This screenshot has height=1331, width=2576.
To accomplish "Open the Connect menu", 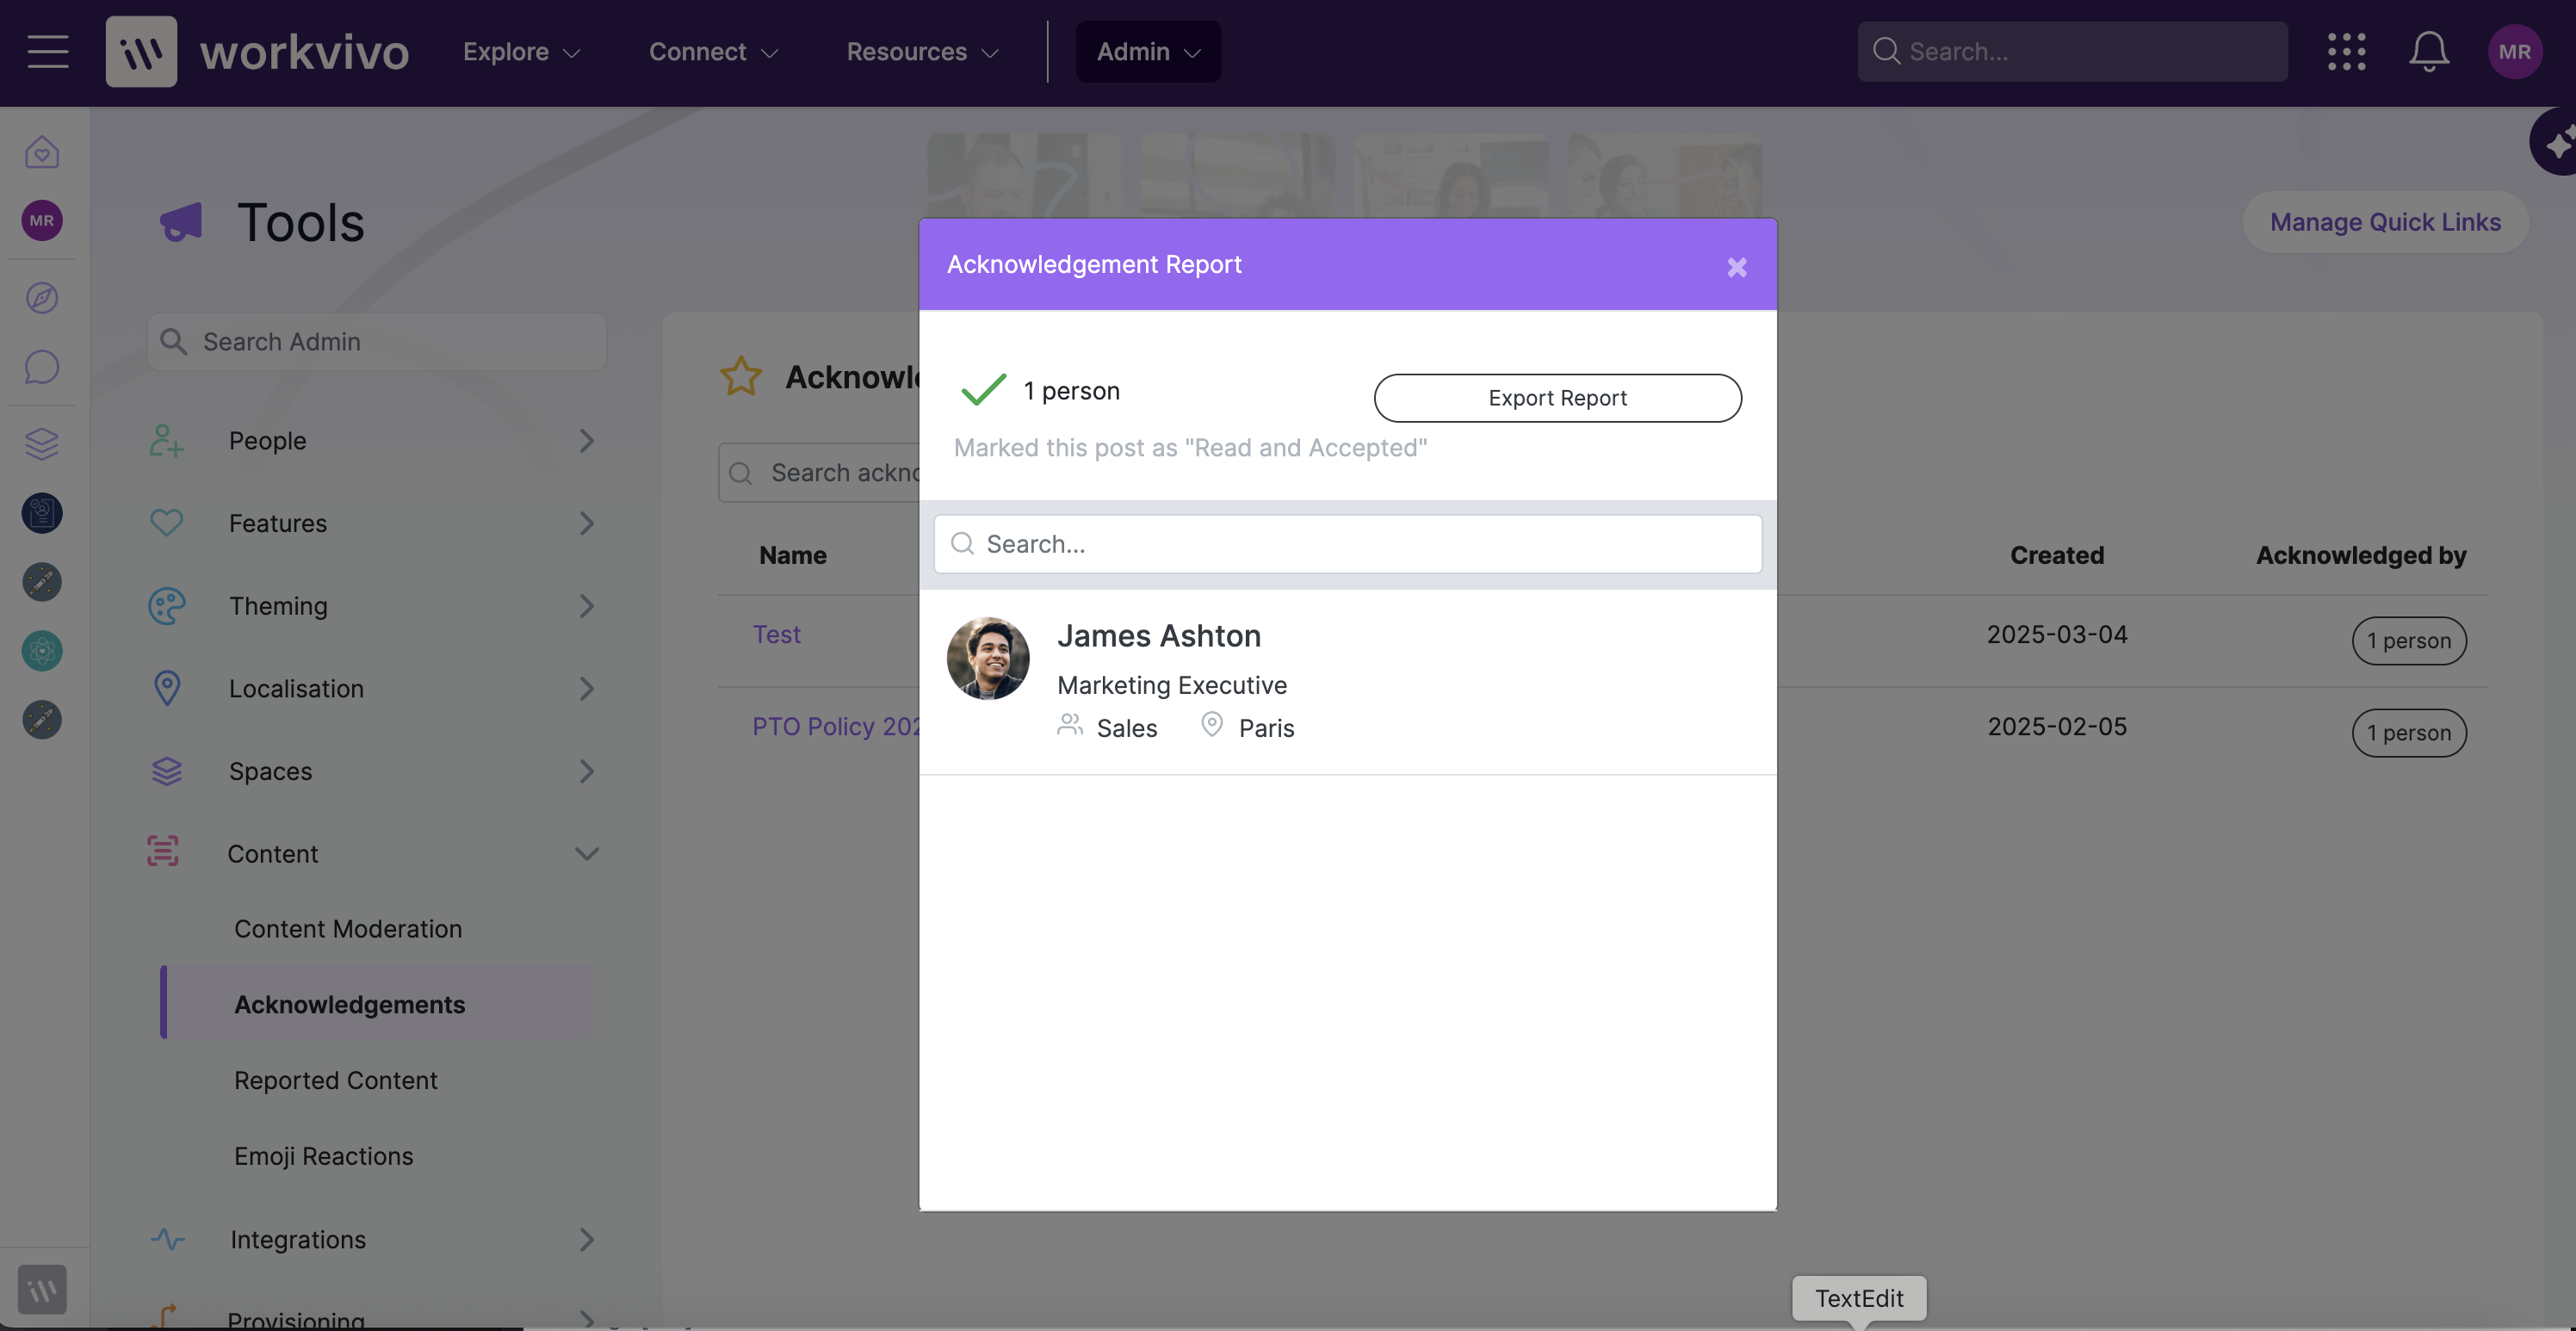I will point(712,51).
